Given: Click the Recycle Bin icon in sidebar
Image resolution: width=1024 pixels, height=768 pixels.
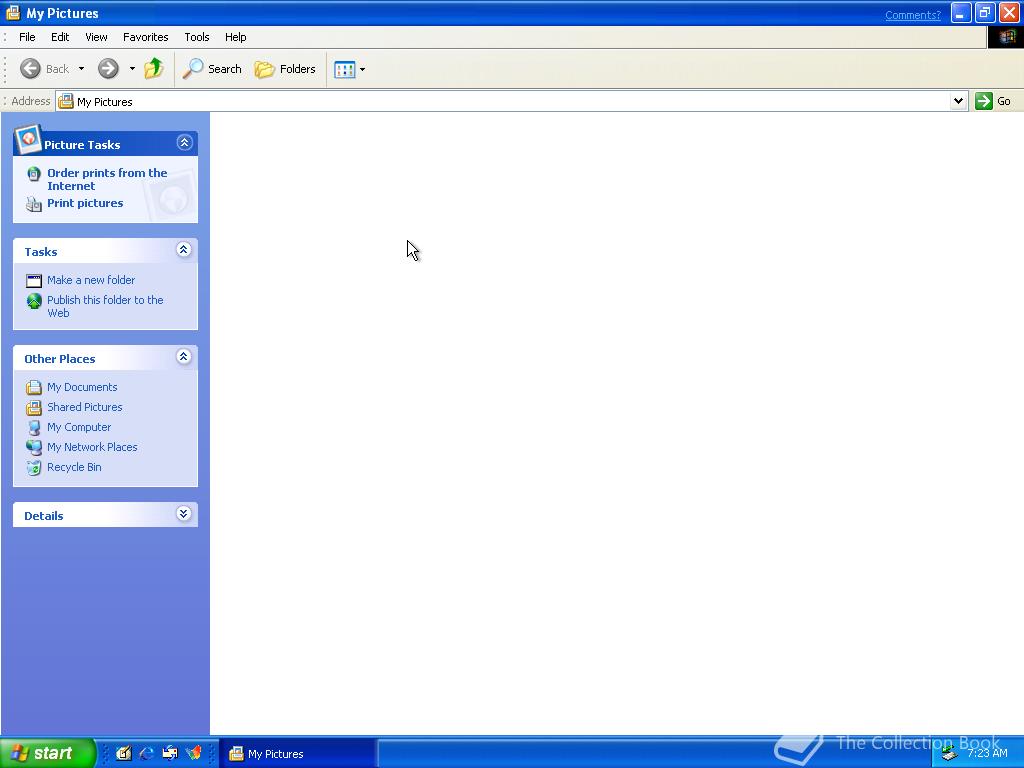Looking at the screenshot, I should pyautogui.click(x=34, y=468).
